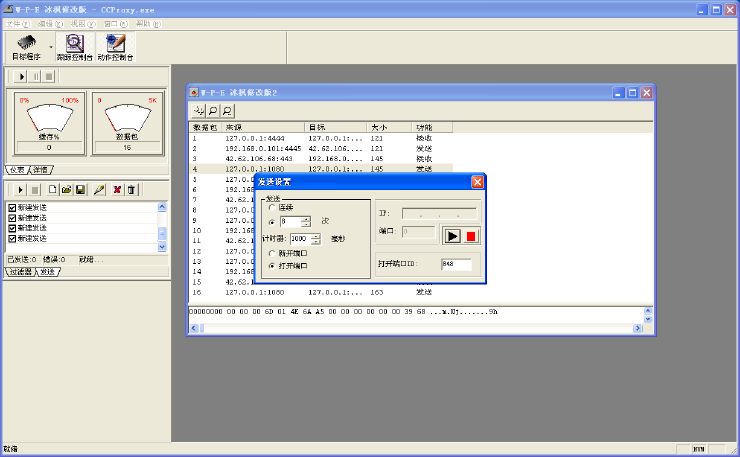Open the 窗口 menu
The width and height of the screenshot is (740, 457).
[116, 24]
